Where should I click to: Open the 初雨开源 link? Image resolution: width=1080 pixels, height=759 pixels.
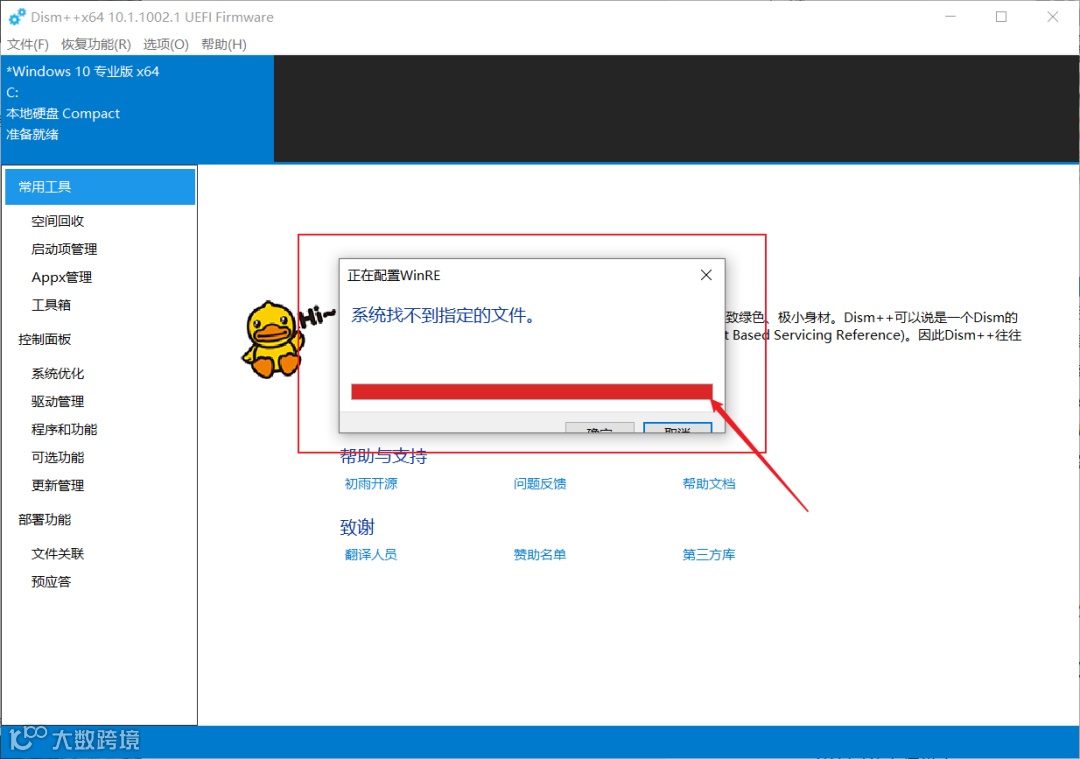[x=371, y=484]
